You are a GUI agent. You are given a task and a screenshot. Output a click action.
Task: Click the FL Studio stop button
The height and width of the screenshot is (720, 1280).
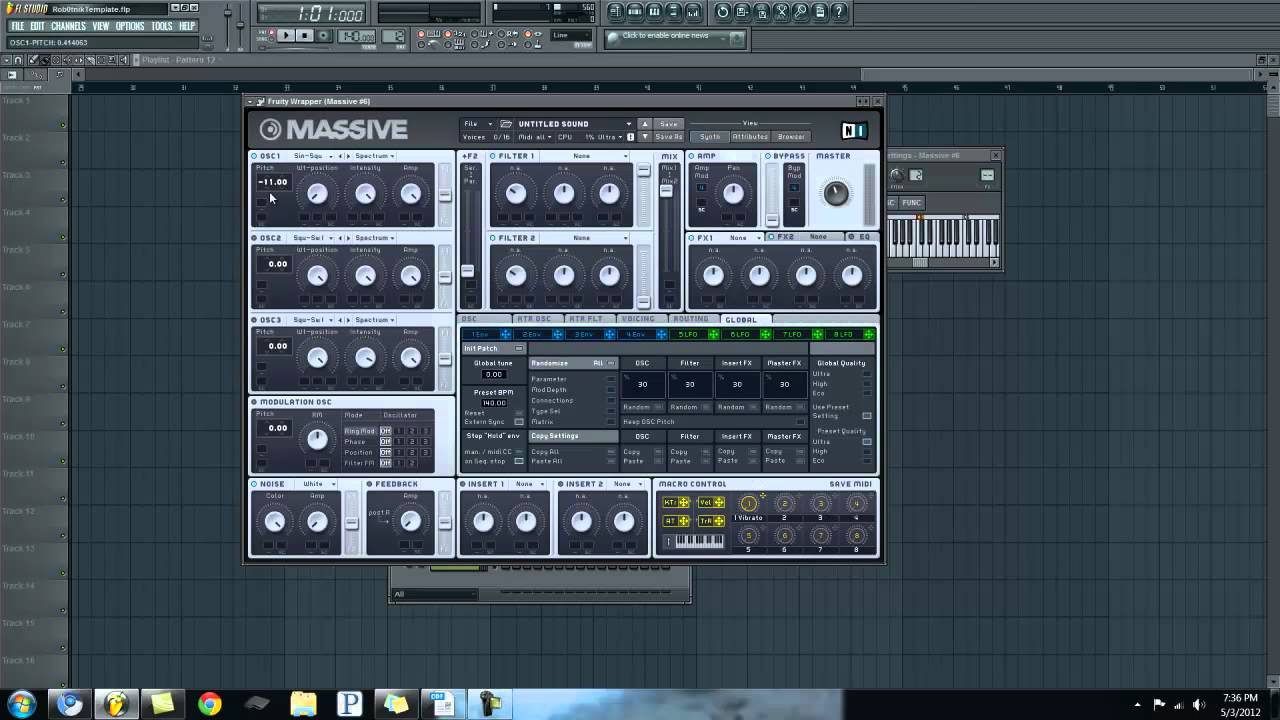305,36
